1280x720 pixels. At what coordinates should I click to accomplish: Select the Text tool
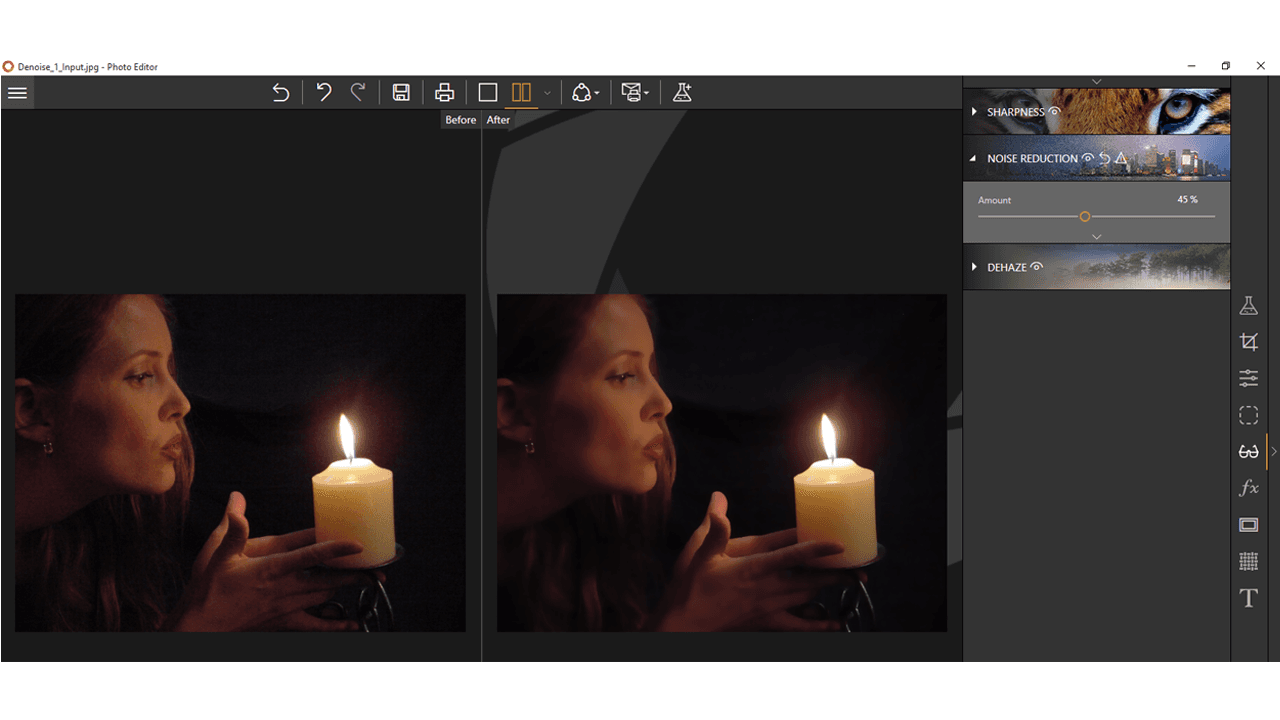click(1248, 598)
